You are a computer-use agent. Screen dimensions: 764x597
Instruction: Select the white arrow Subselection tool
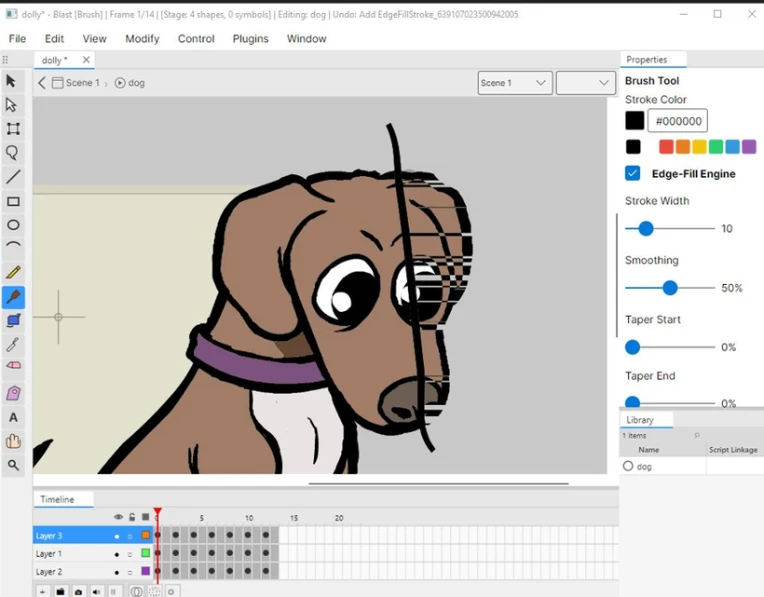[11, 105]
